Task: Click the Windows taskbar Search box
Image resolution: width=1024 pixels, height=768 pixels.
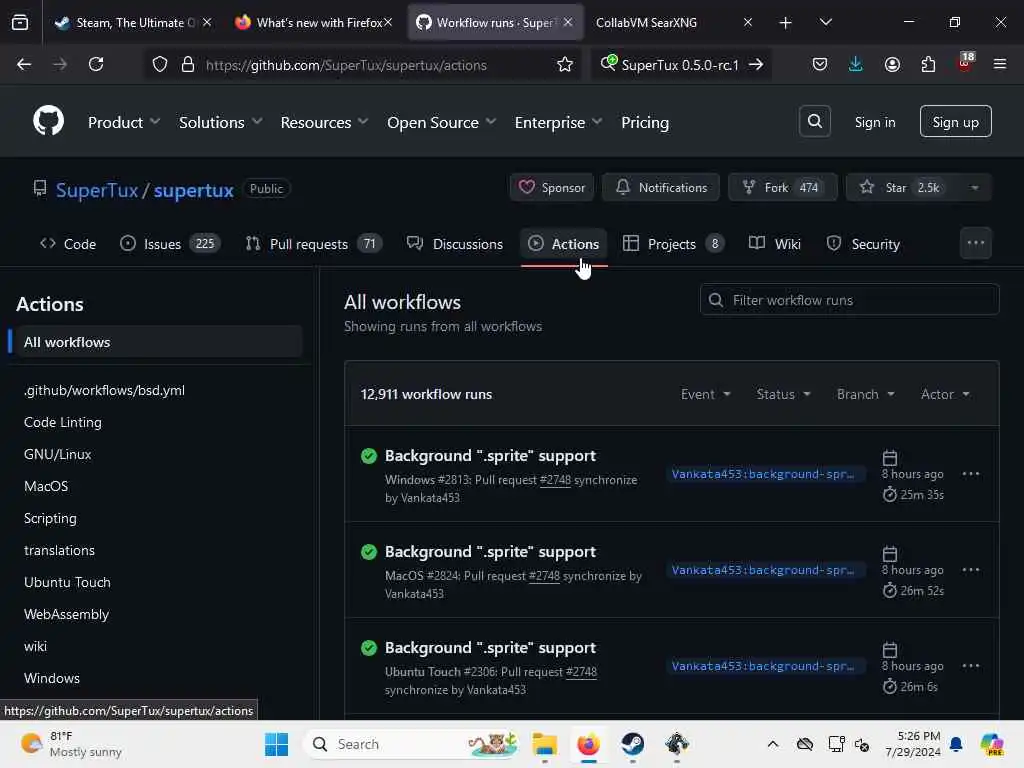Action: click(413, 744)
